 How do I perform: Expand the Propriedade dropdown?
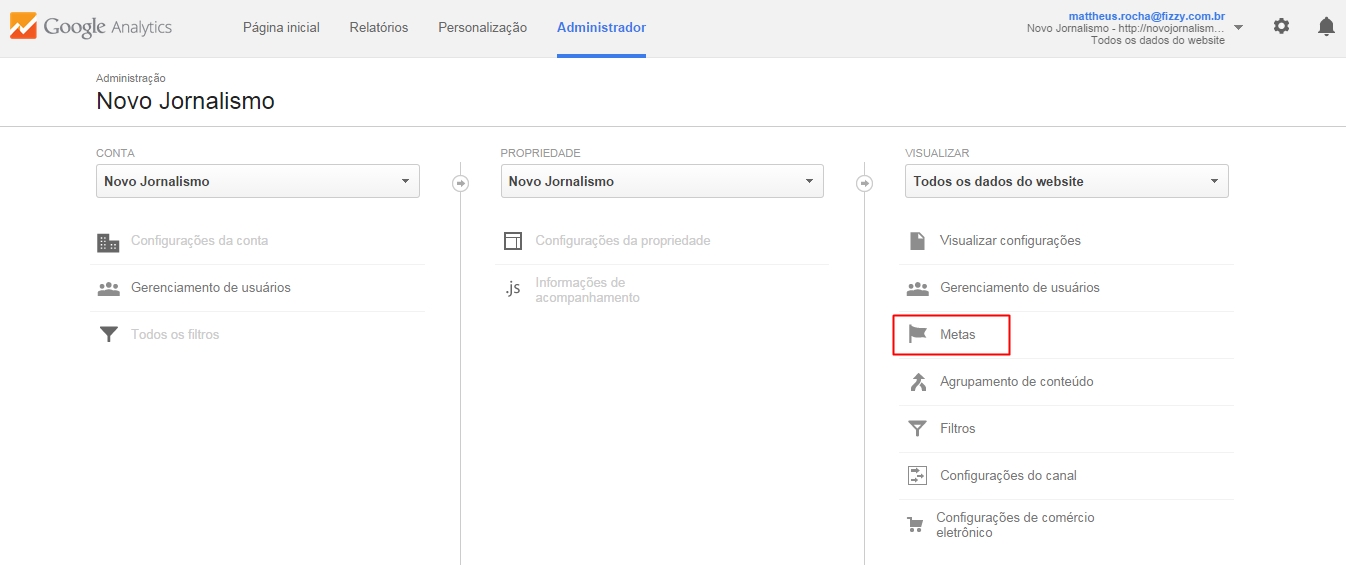[662, 181]
